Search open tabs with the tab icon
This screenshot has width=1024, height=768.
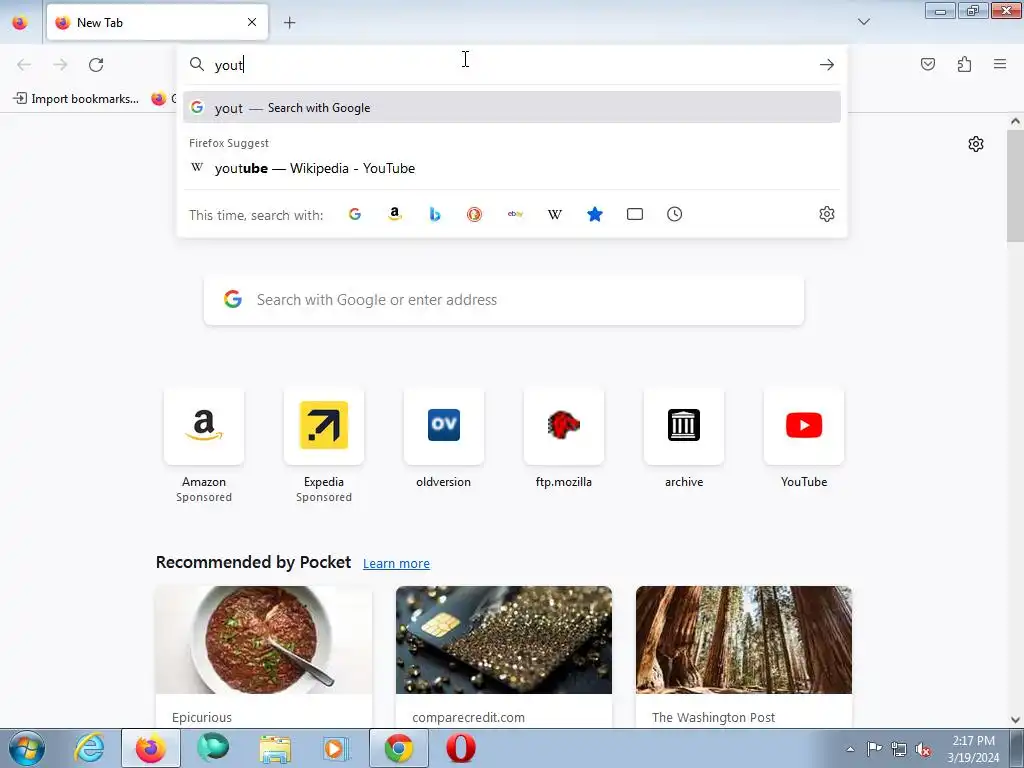coord(635,214)
